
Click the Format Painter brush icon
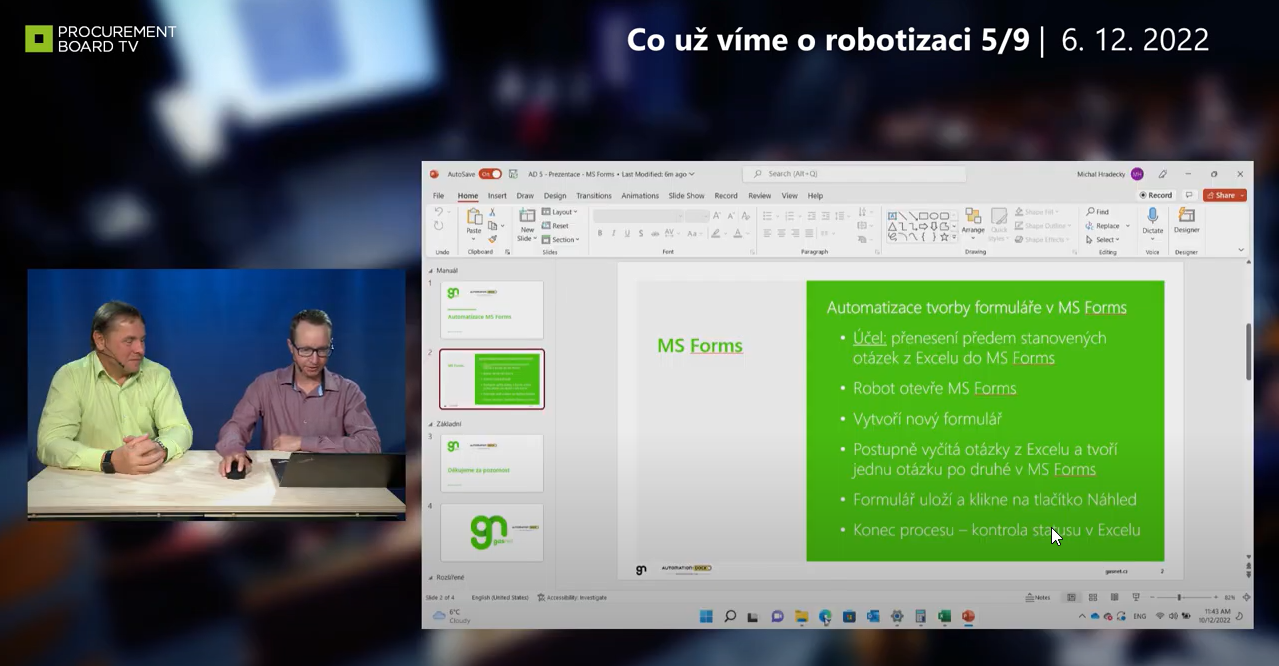pos(492,239)
